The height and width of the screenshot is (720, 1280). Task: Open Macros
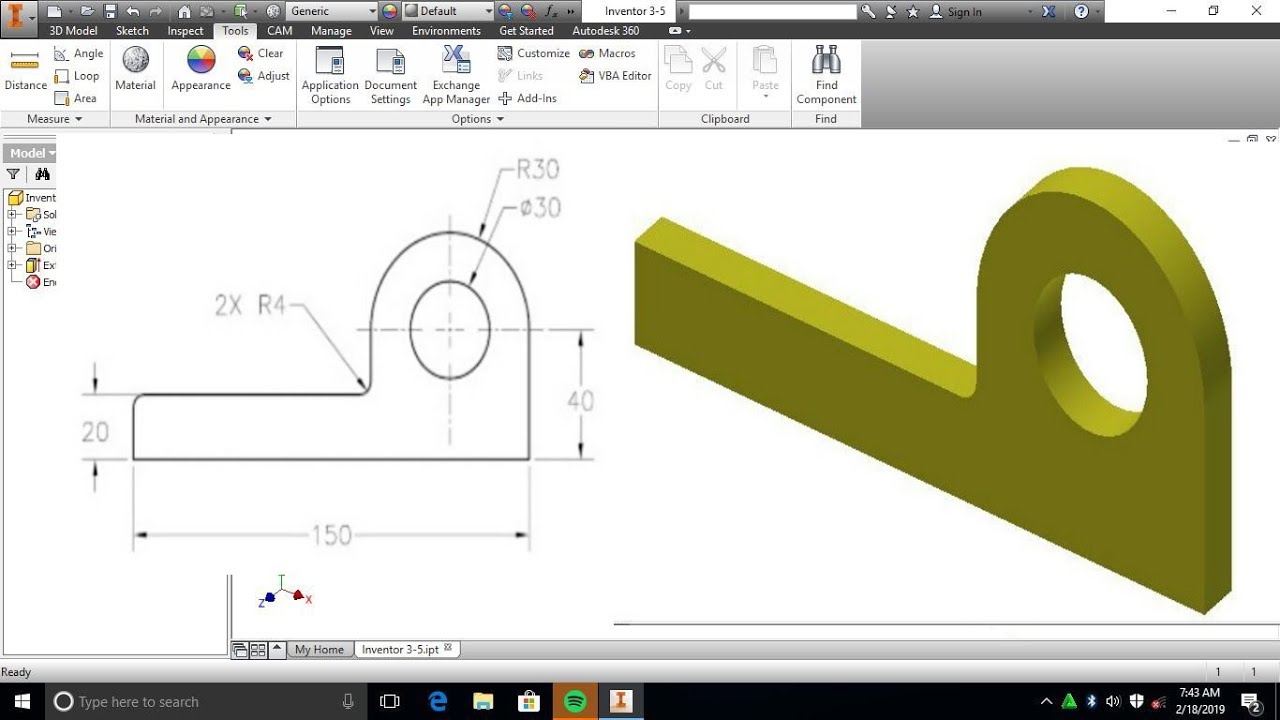(607, 54)
